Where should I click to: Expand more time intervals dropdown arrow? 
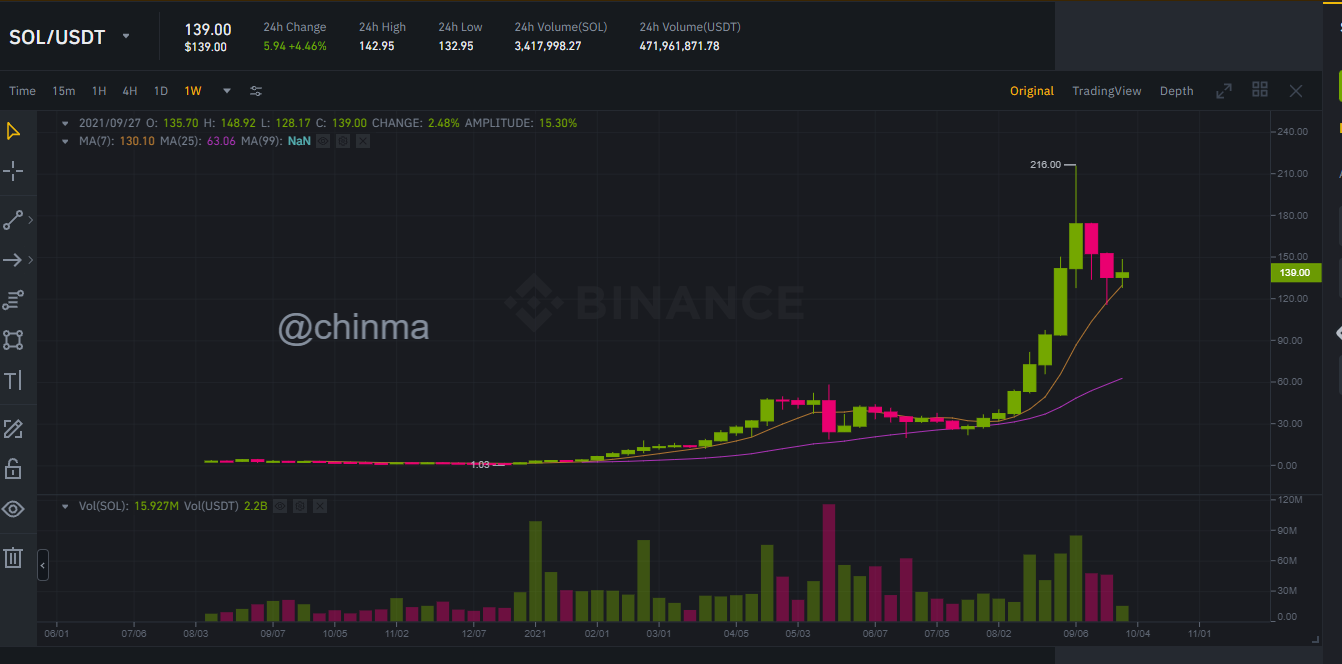(227, 91)
